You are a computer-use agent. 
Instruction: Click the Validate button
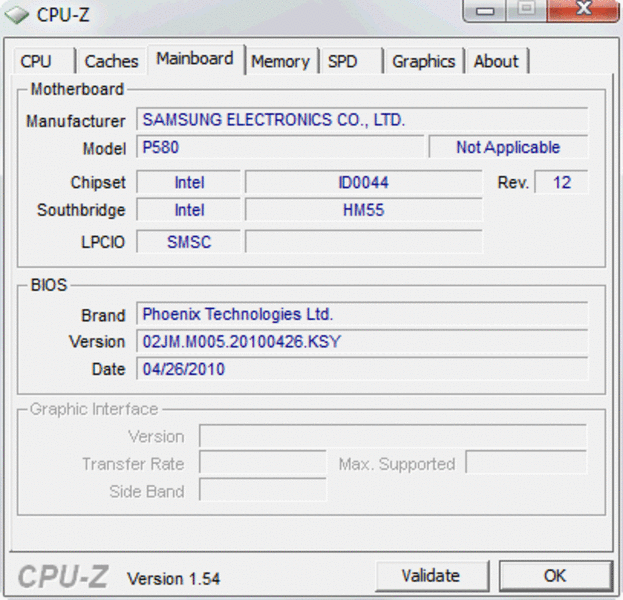[x=432, y=576]
